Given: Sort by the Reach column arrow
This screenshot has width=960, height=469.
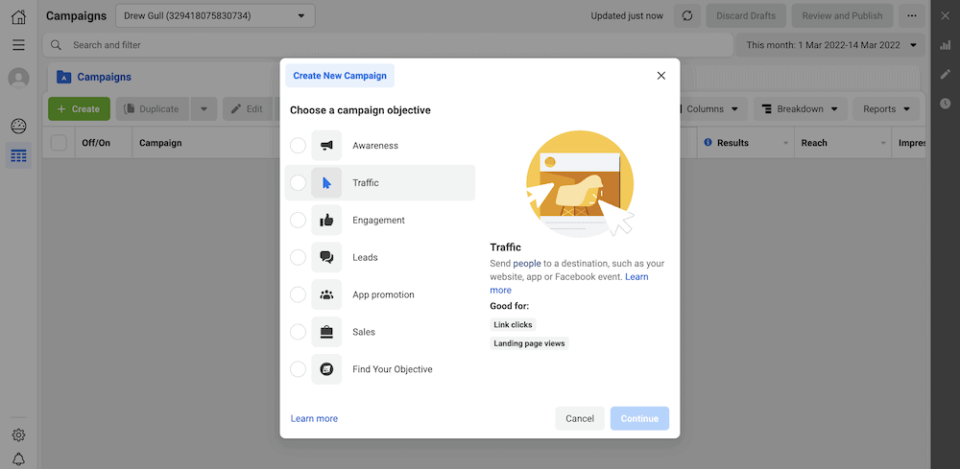Looking at the screenshot, I should tap(883, 143).
